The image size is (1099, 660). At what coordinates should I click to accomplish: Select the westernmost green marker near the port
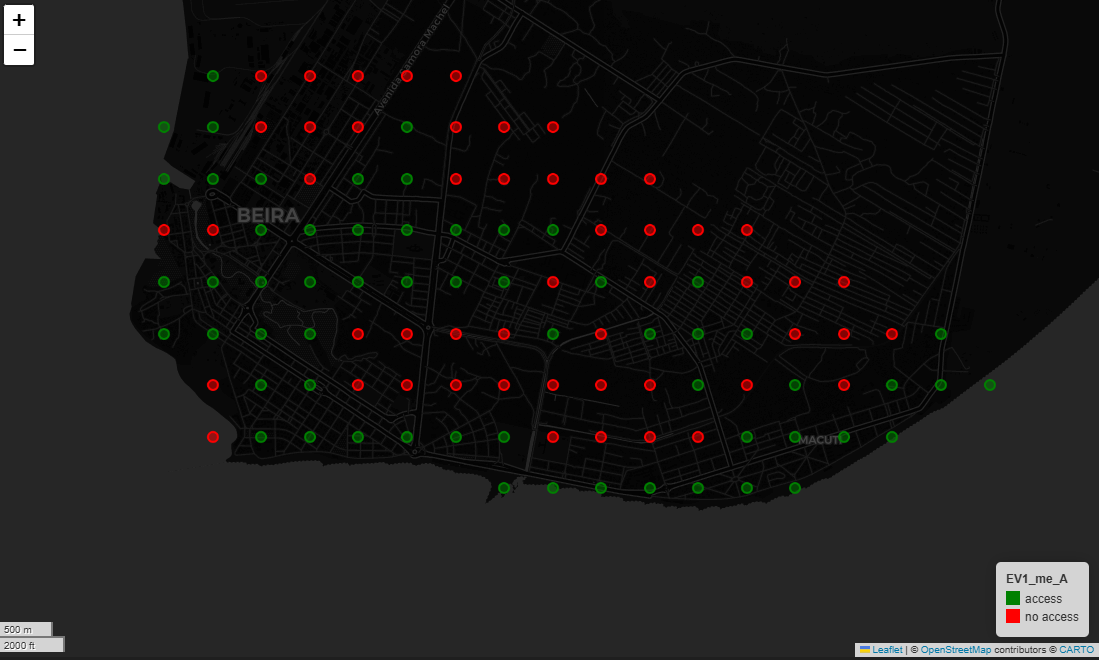tap(163, 126)
